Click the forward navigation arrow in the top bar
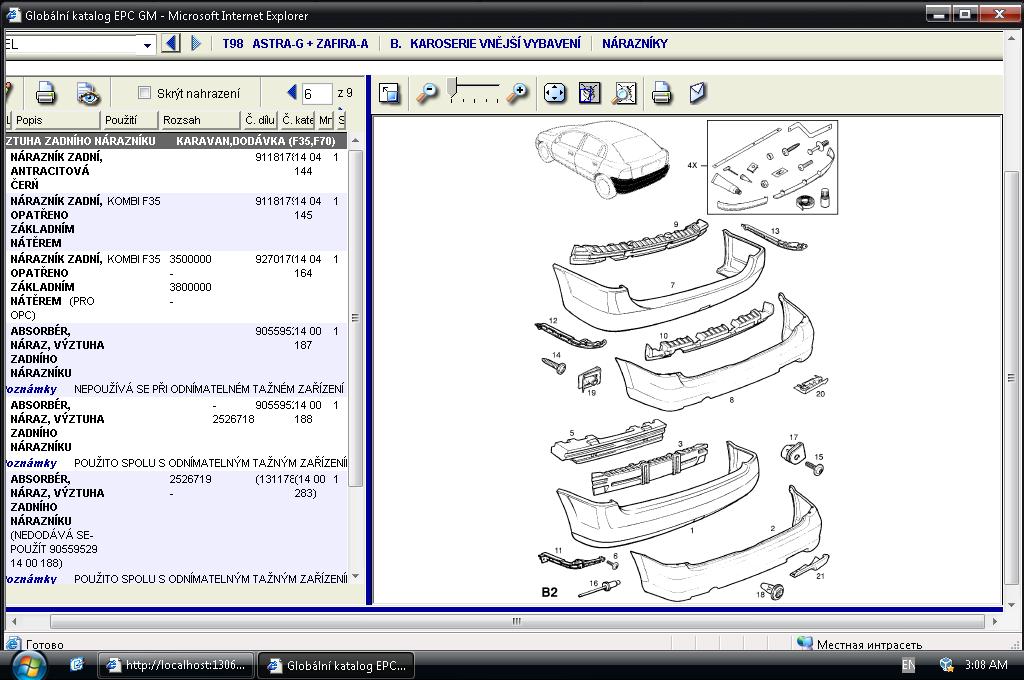This screenshot has width=1024, height=680. (196, 43)
